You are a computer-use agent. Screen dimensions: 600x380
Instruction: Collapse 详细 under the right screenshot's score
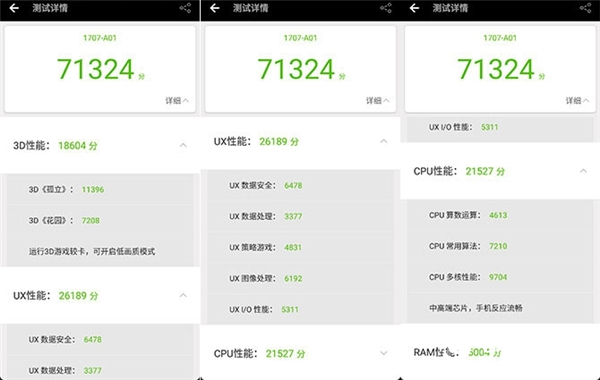pyautogui.click(x=577, y=101)
